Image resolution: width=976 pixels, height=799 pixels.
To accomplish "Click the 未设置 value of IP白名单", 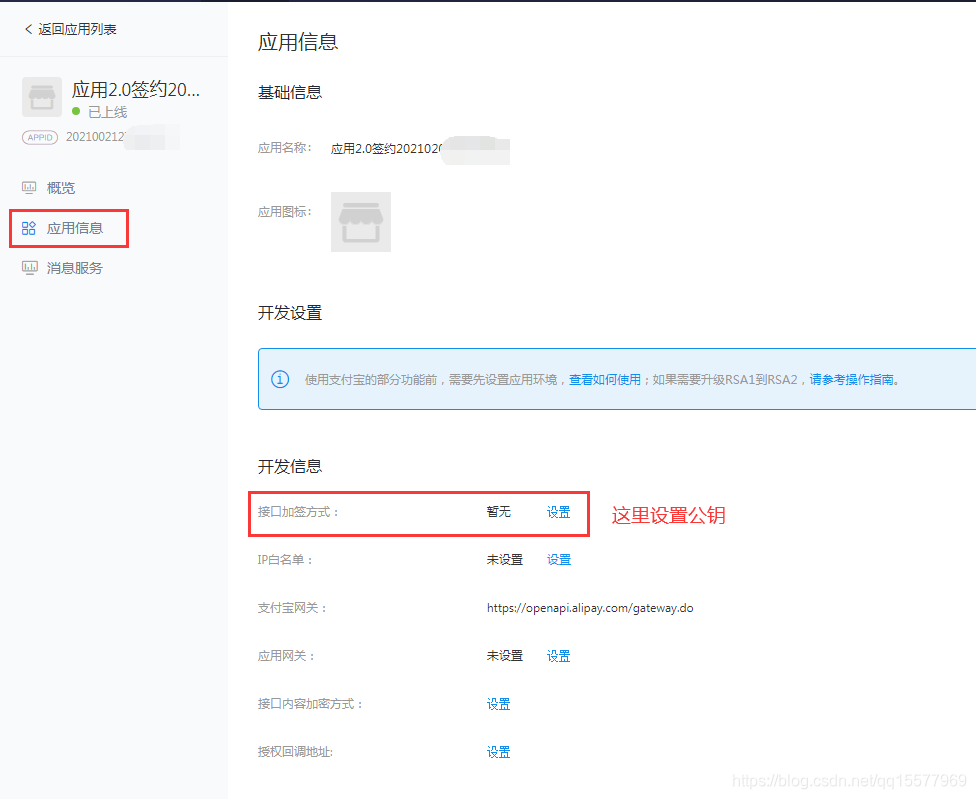I will [x=505, y=560].
